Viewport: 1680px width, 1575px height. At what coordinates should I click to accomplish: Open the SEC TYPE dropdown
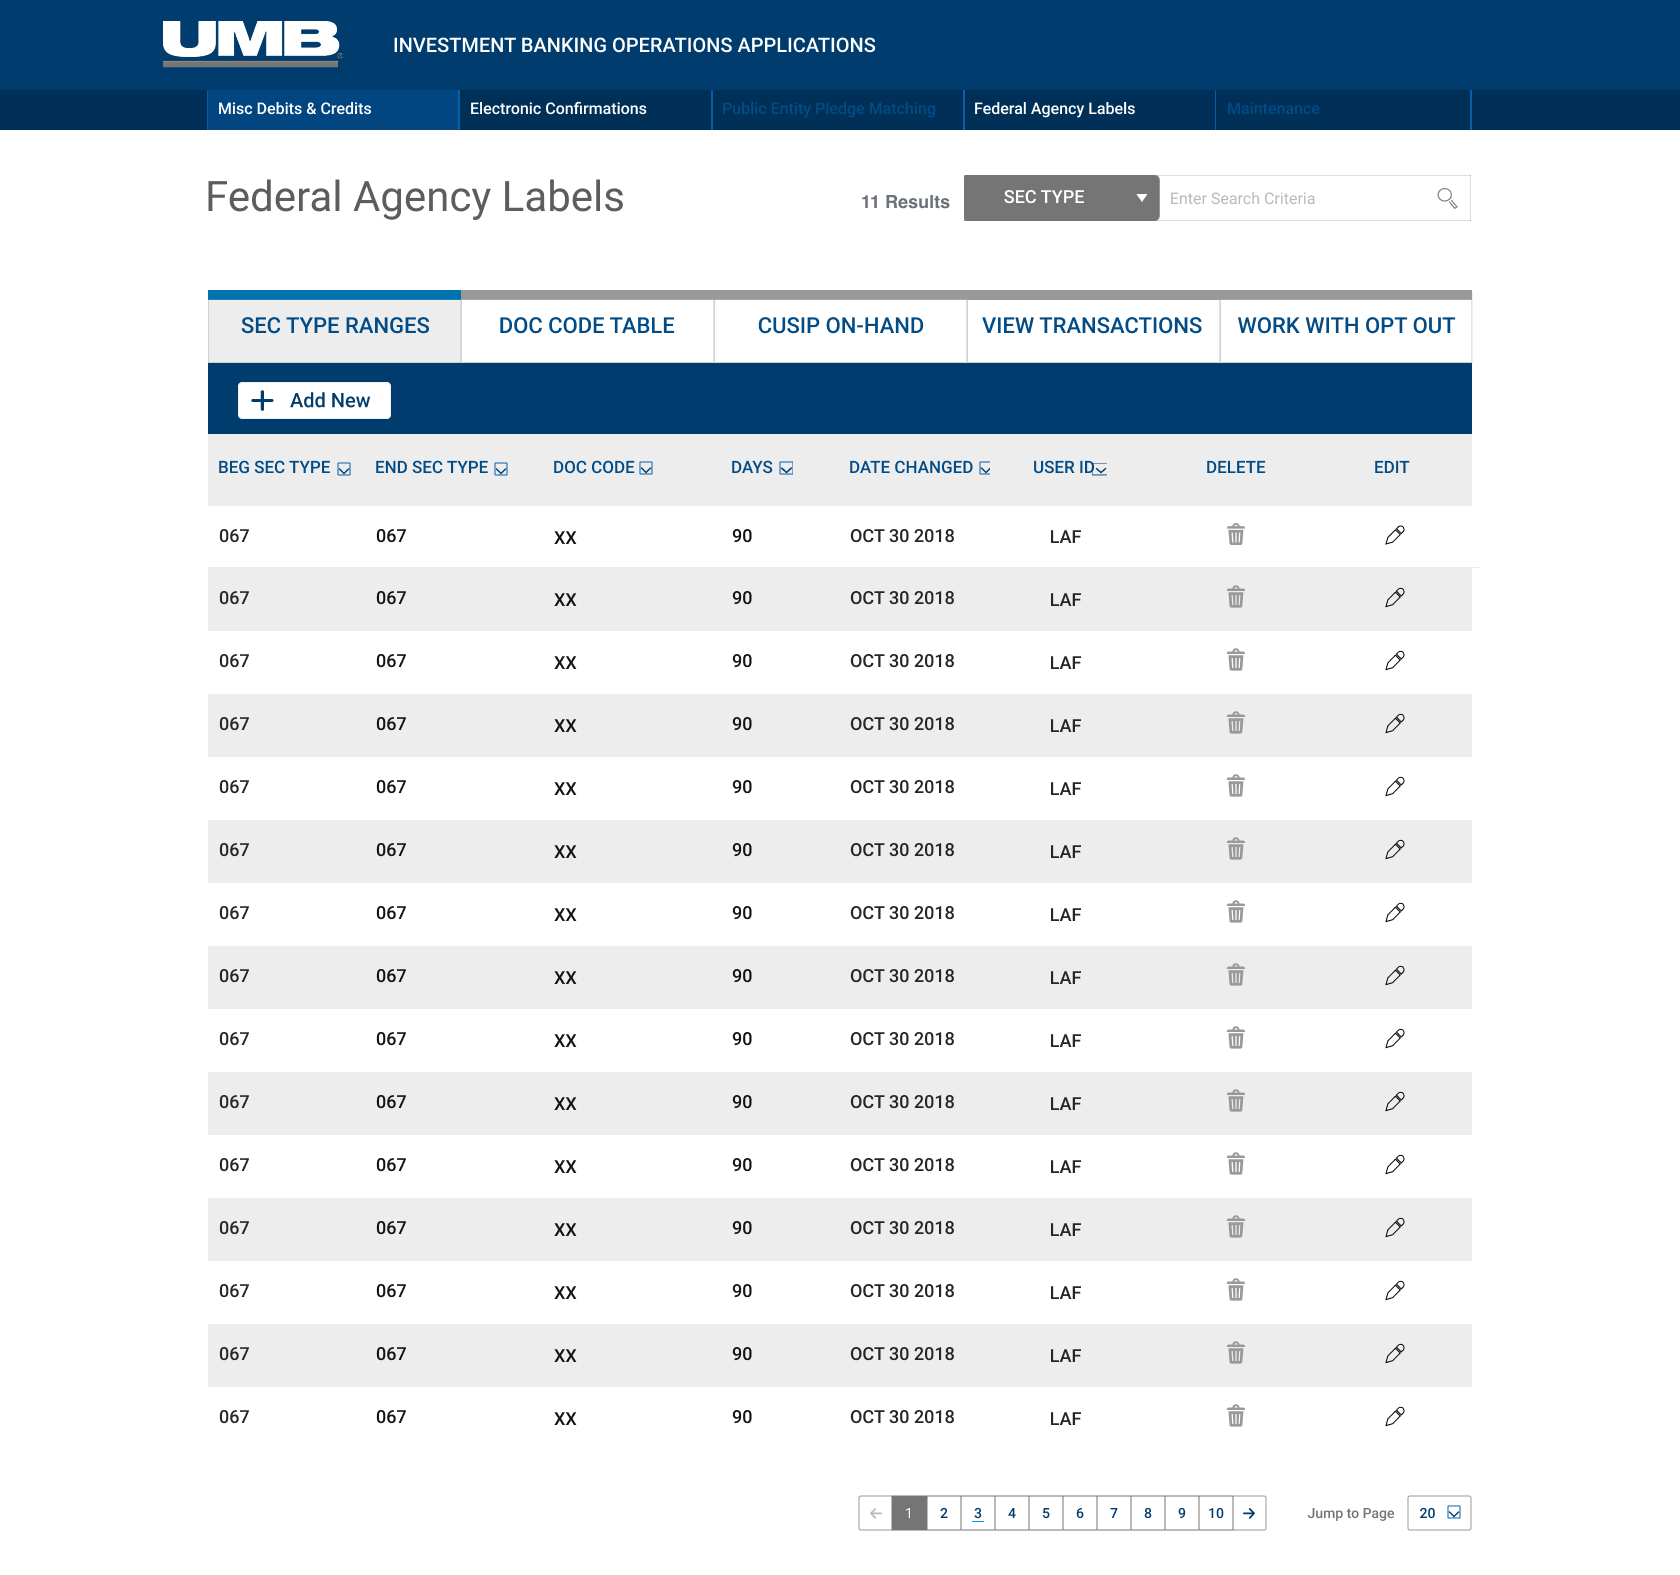(1061, 198)
